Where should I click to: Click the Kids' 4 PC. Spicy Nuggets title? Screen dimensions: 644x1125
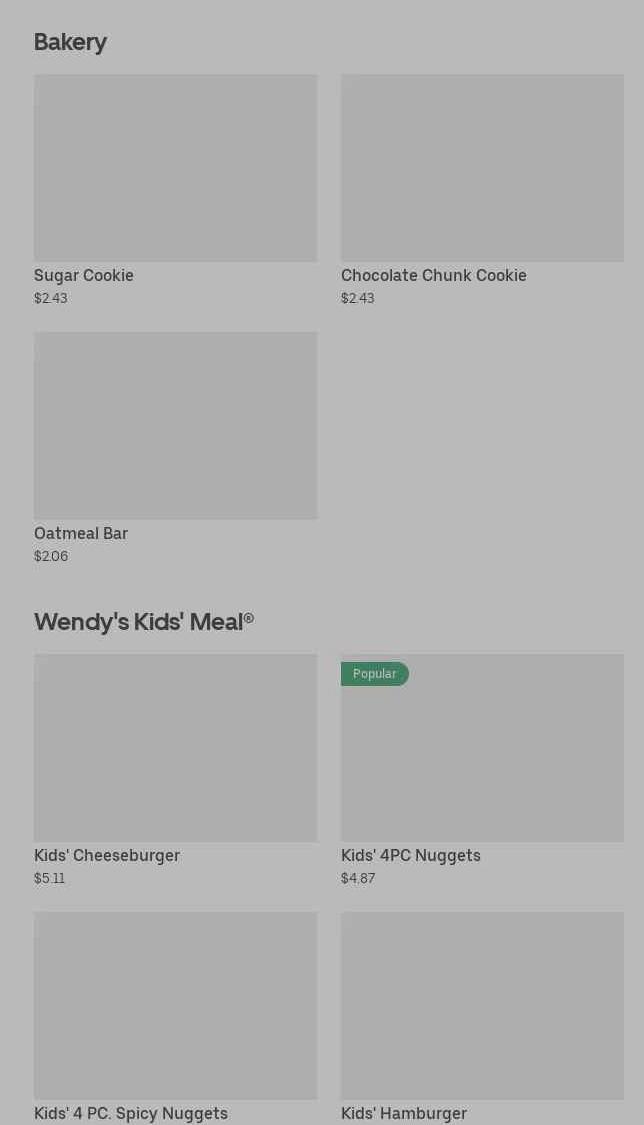pyautogui.click(x=131, y=1113)
